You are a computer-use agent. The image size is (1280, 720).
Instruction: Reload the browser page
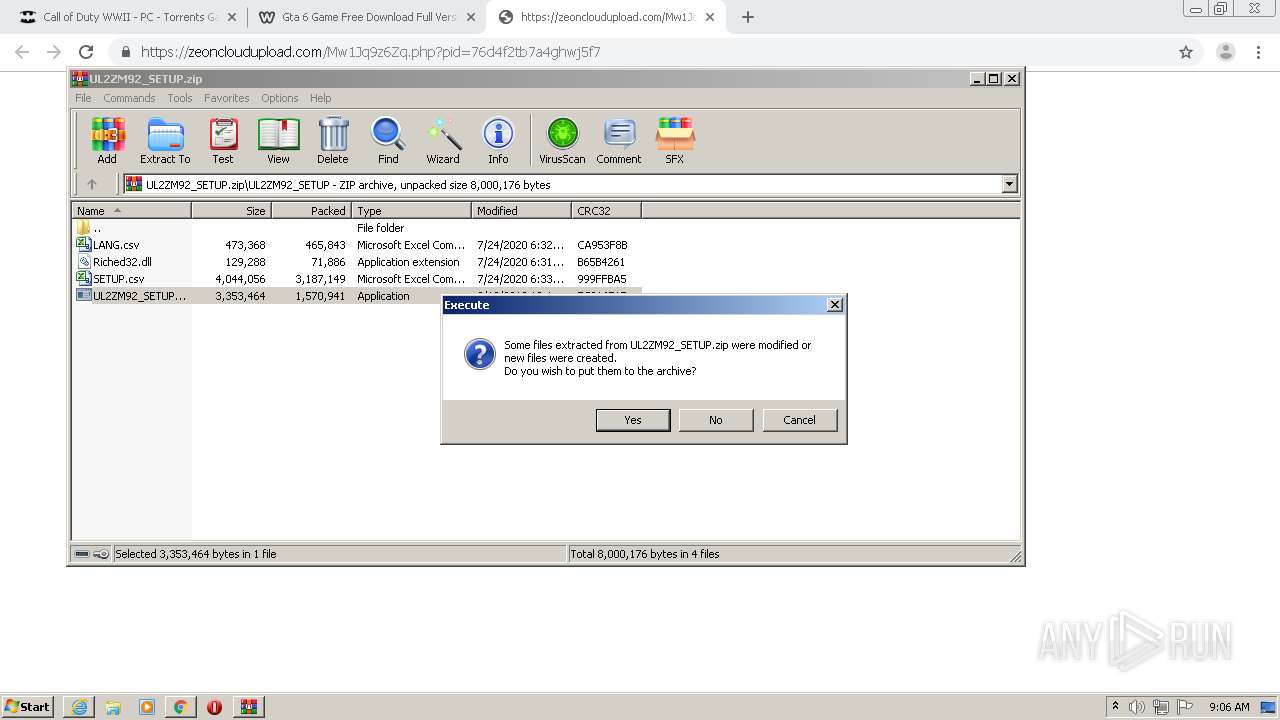click(86, 52)
